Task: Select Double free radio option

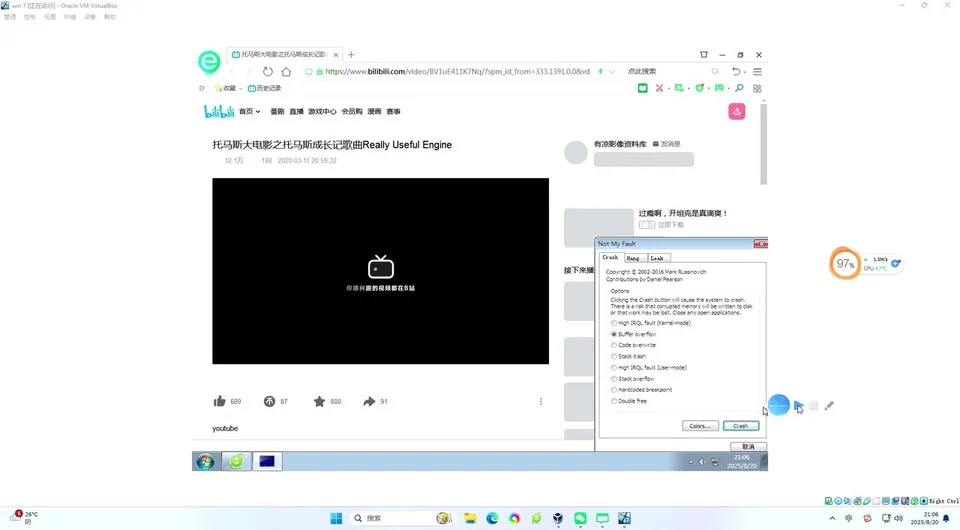Action: [x=614, y=401]
